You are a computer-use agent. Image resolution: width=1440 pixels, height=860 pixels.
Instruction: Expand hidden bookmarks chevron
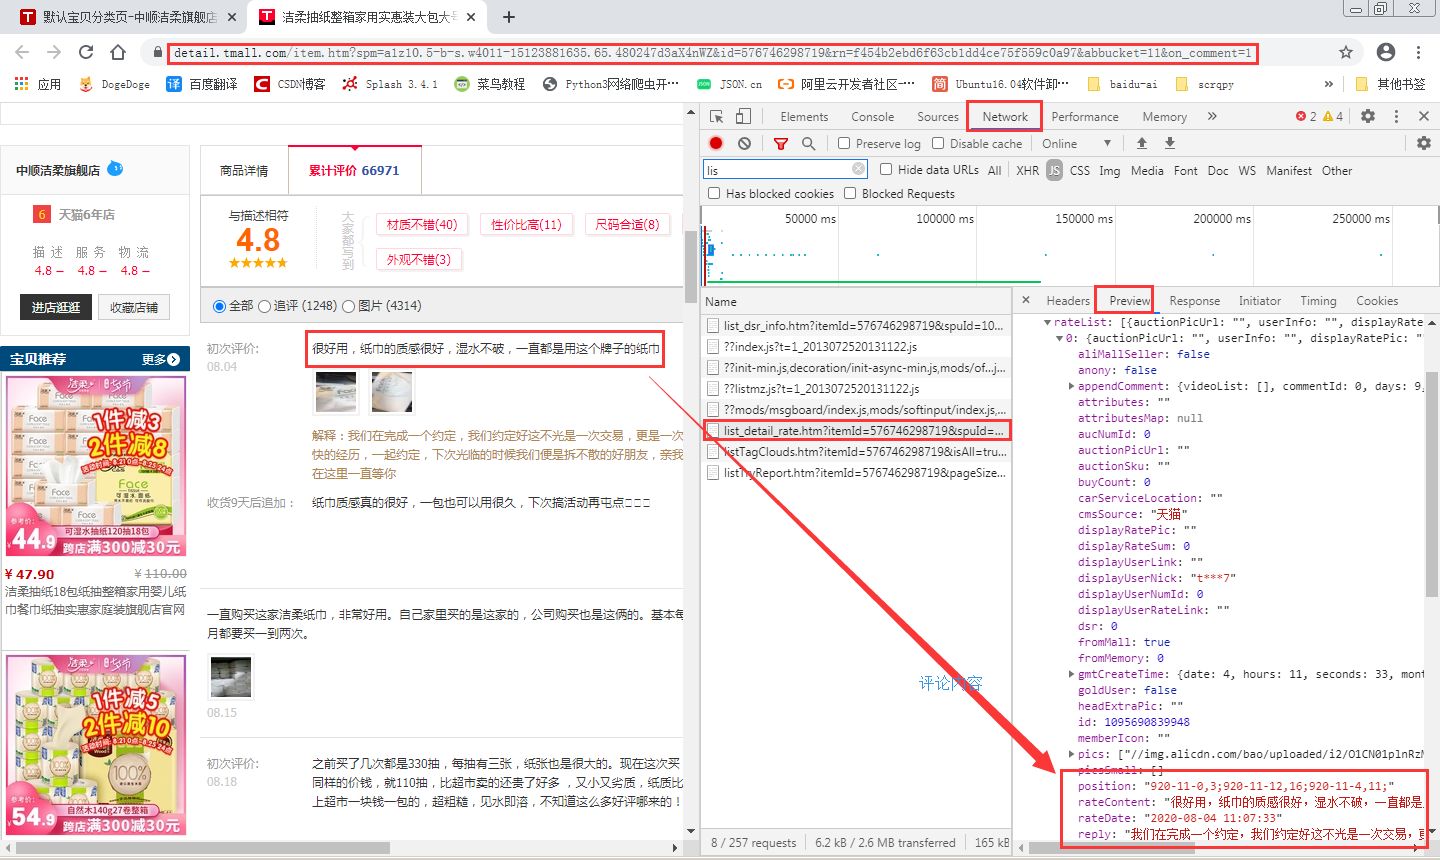point(1328,84)
